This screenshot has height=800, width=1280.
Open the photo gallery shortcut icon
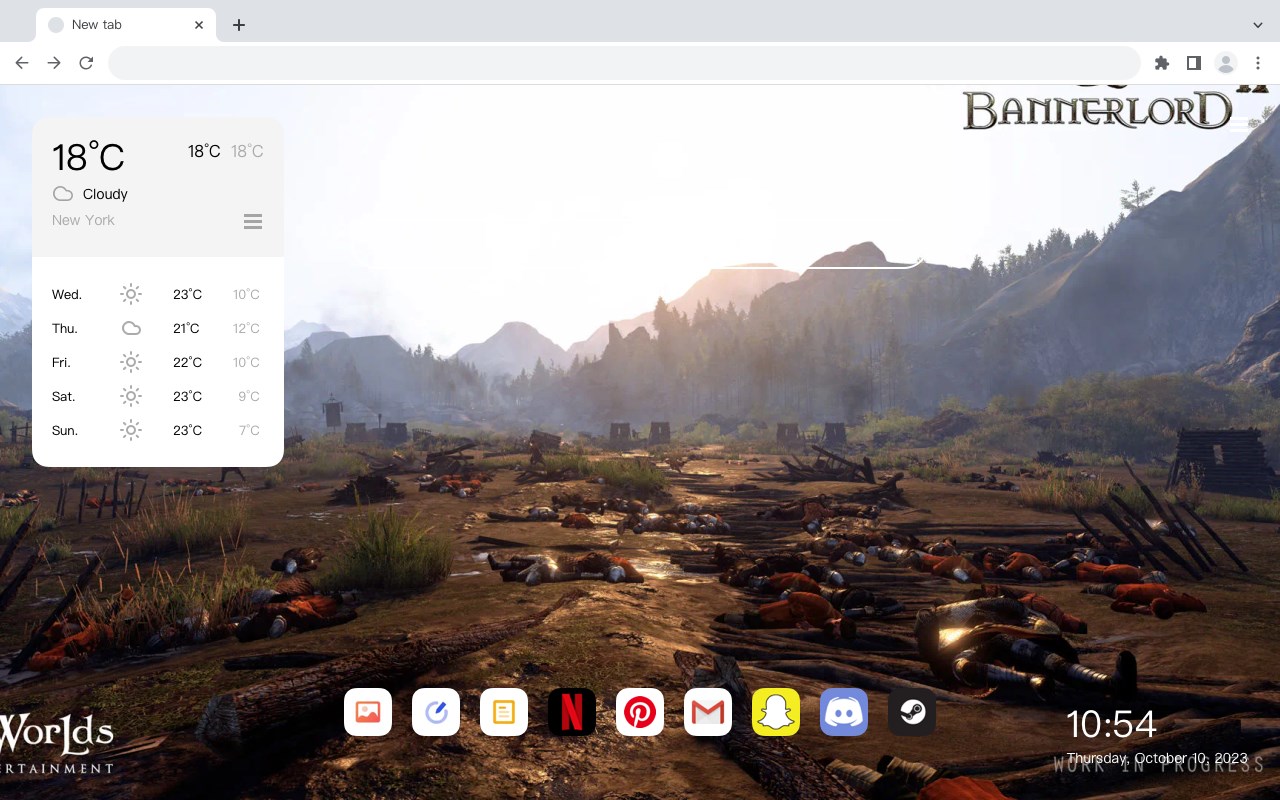click(x=368, y=712)
